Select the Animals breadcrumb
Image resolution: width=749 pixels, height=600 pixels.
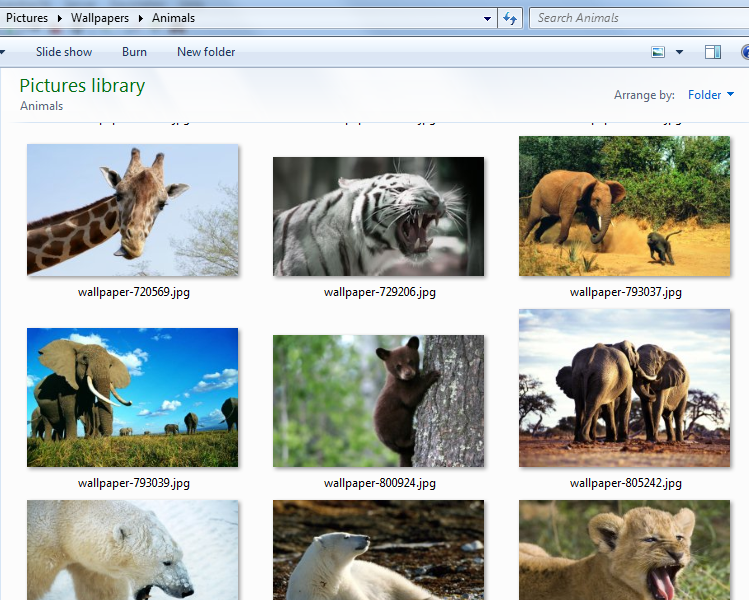click(x=173, y=18)
